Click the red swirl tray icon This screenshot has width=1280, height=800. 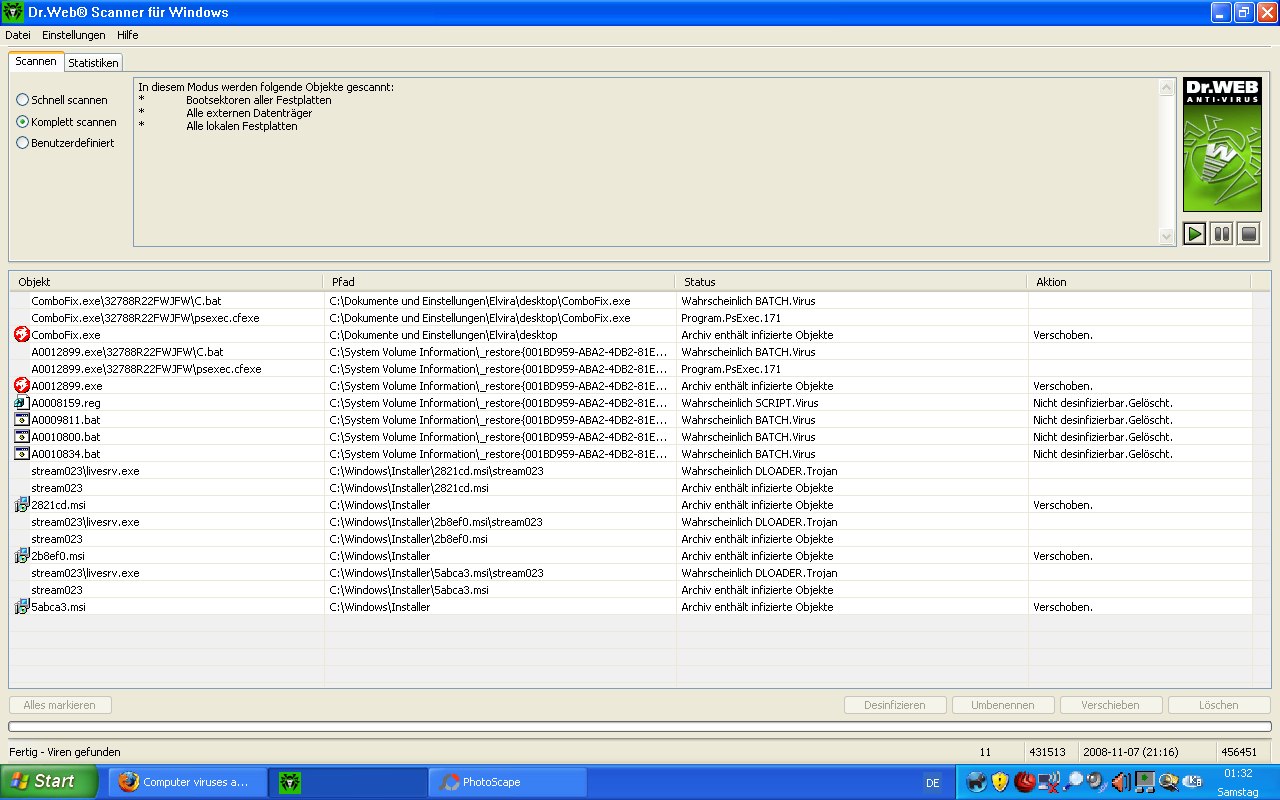point(1024,782)
